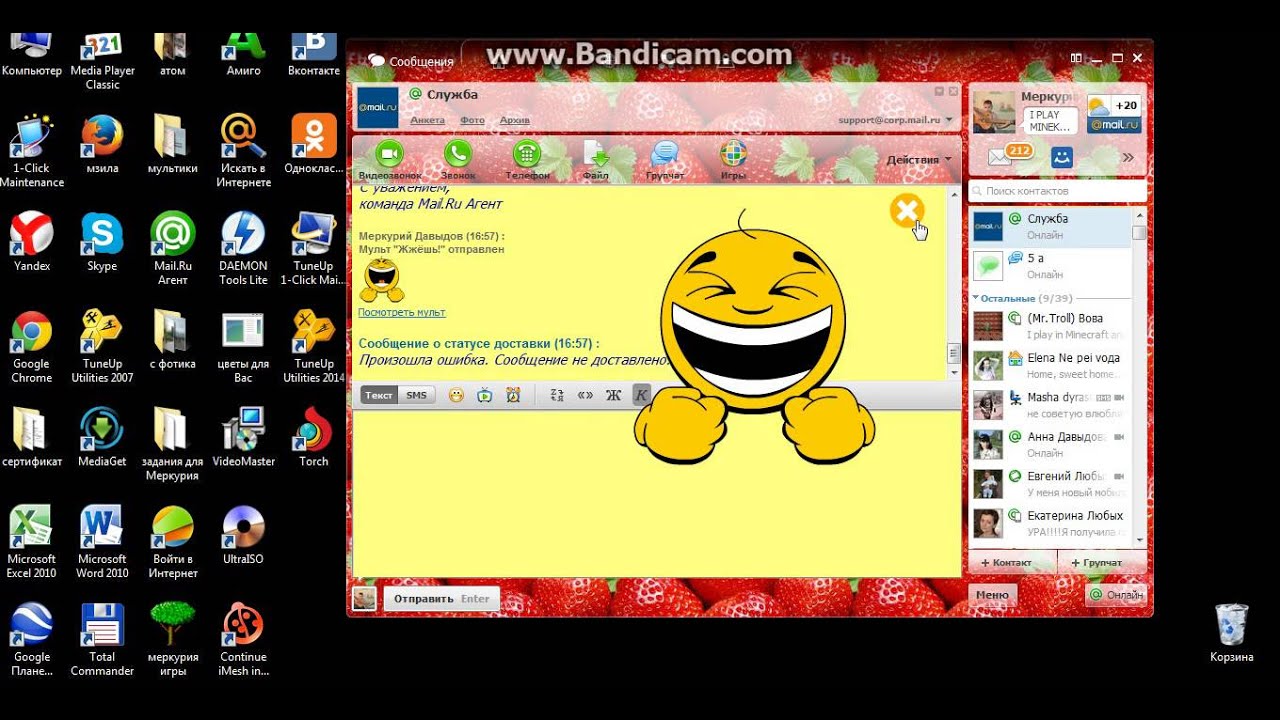Screen dimensions: 1280x720
Task: Open chat with Екатерина Любых
Action: point(1050,523)
